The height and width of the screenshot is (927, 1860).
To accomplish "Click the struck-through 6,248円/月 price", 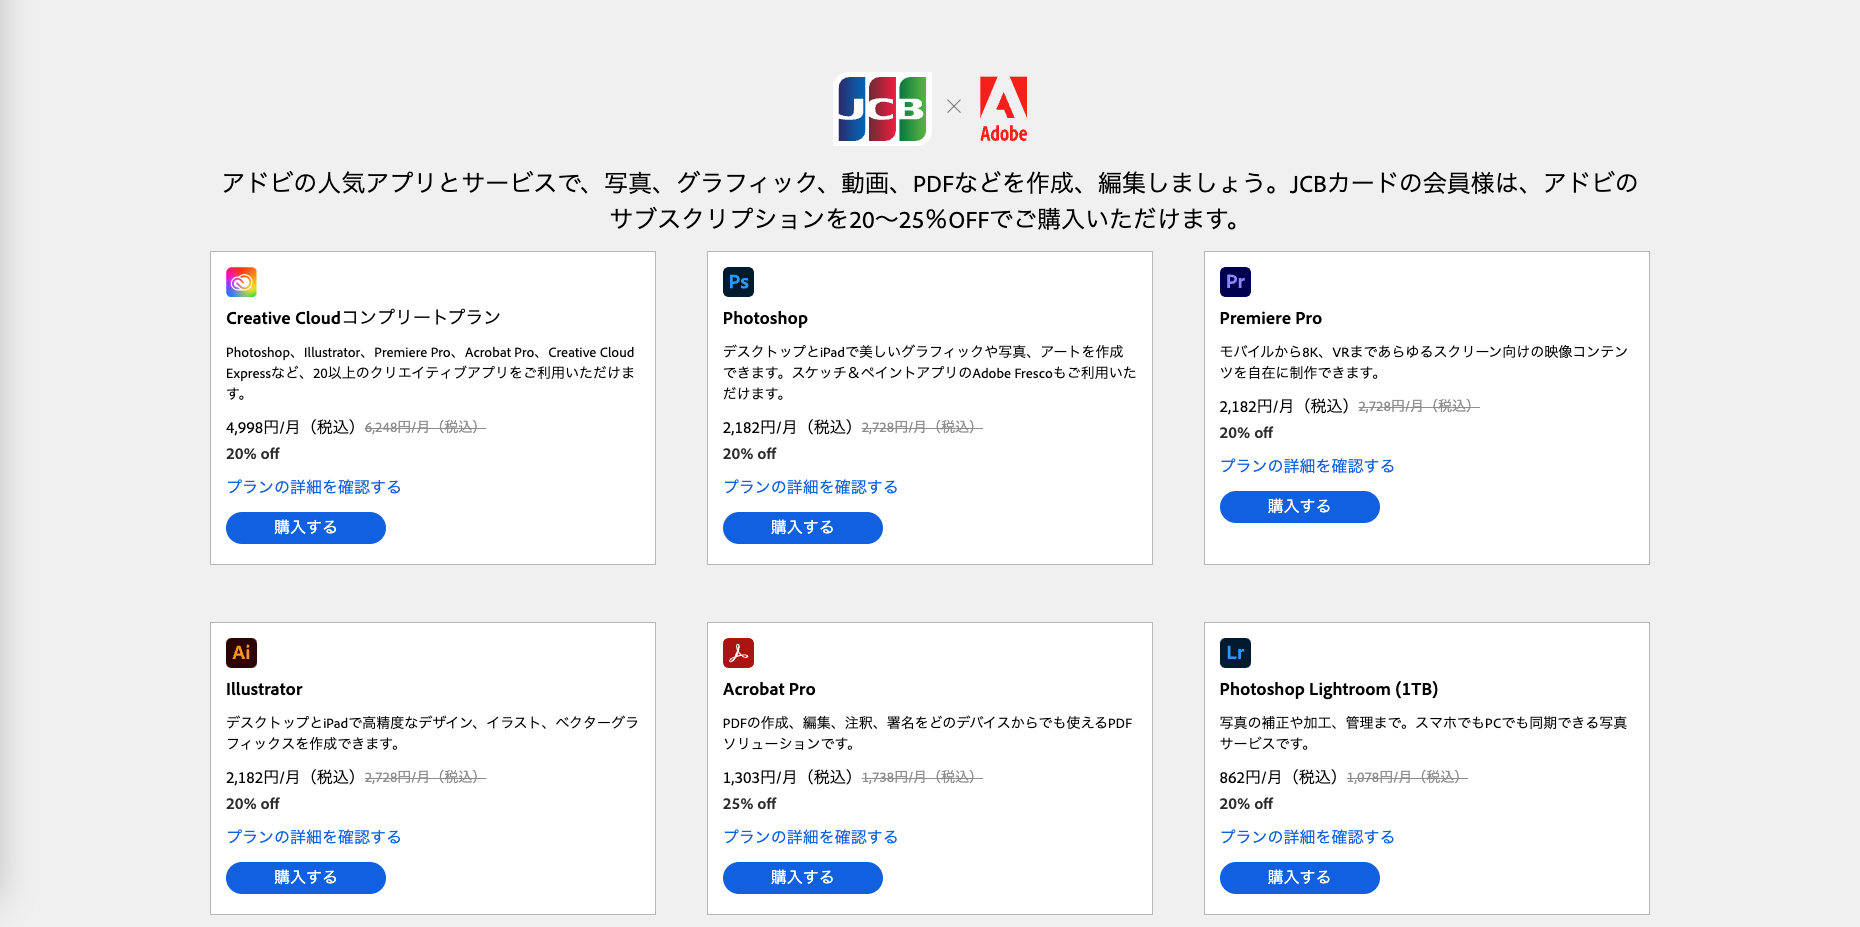I will (425, 427).
